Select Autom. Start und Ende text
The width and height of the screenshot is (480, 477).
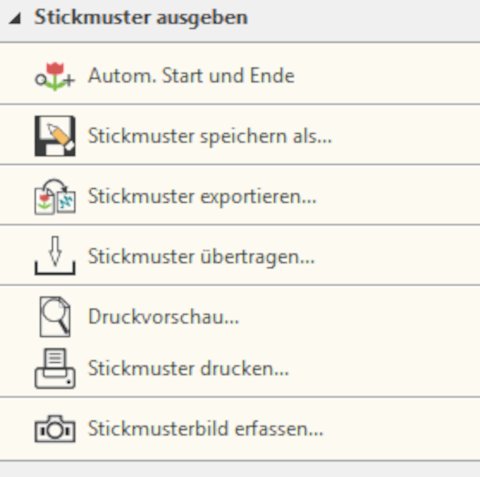191,76
